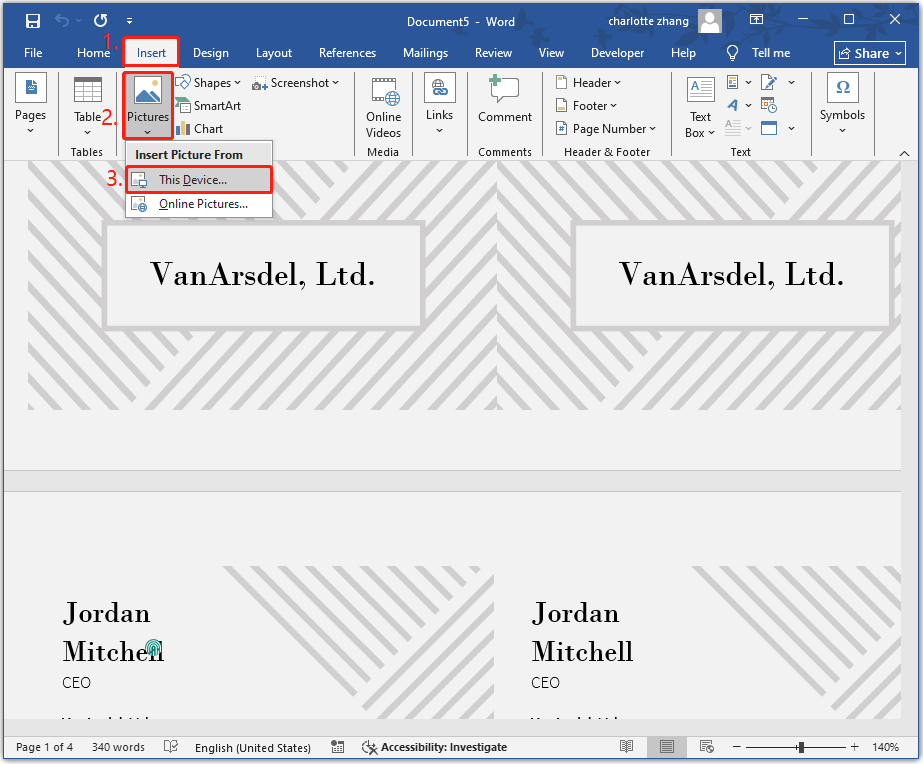Image resolution: width=923 pixels, height=764 pixels.
Task: Switch to the View tab
Action: click(551, 53)
